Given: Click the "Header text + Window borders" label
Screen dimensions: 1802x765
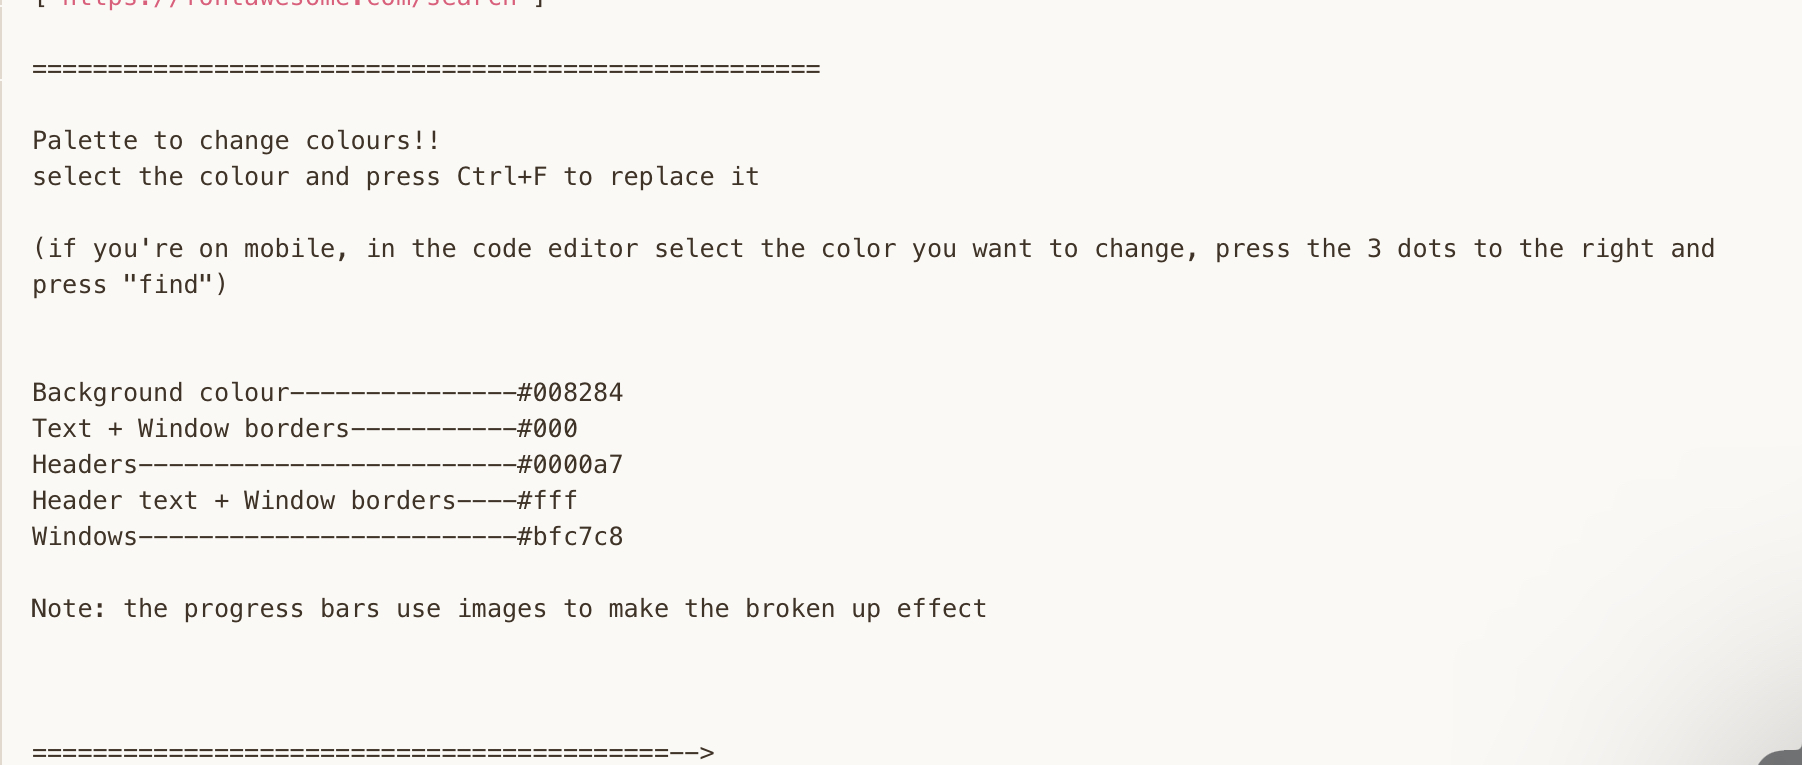Looking at the screenshot, I should pos(243,501).
